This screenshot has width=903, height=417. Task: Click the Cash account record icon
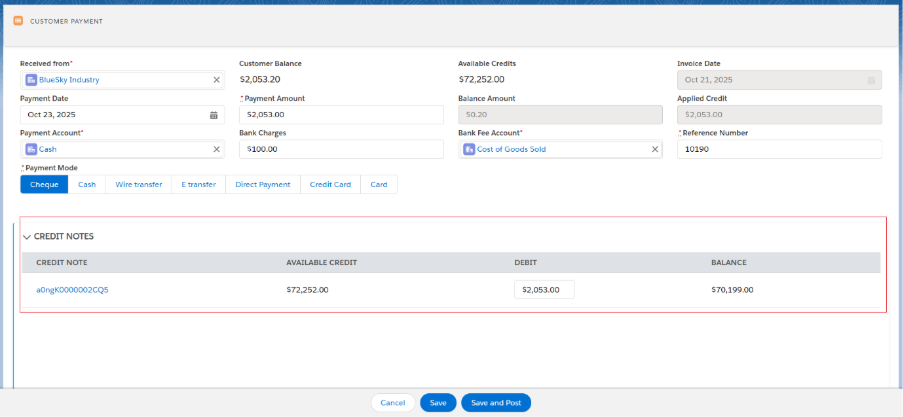[32, 149]
